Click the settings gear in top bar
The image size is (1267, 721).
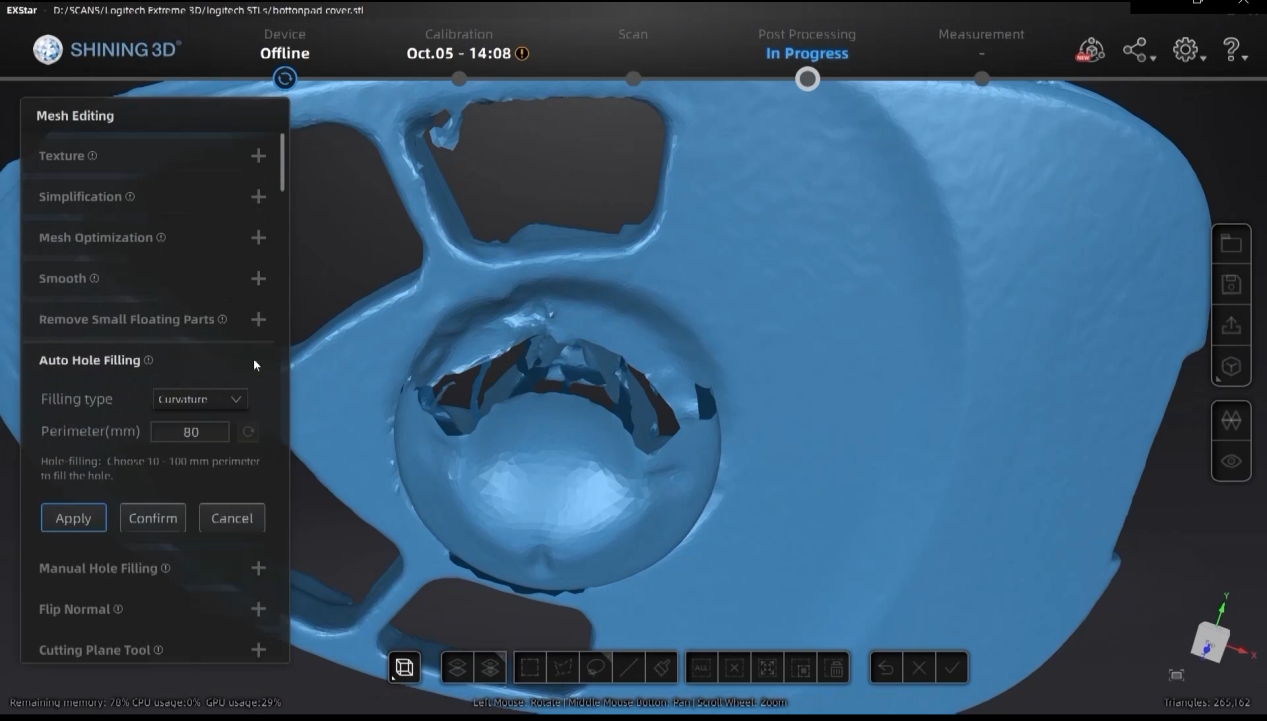(x=1186, y=48)
